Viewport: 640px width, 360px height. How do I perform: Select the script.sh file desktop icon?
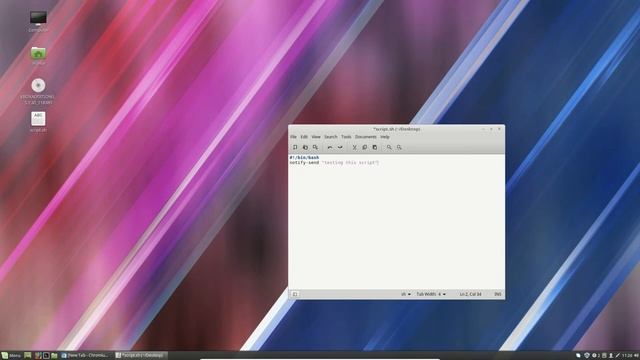click(x=38, y=122)
